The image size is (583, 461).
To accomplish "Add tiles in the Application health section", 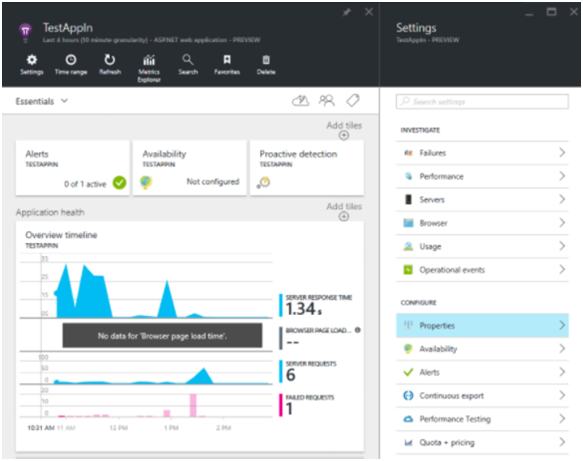I will pyautogui.click(x=344, y=211).
